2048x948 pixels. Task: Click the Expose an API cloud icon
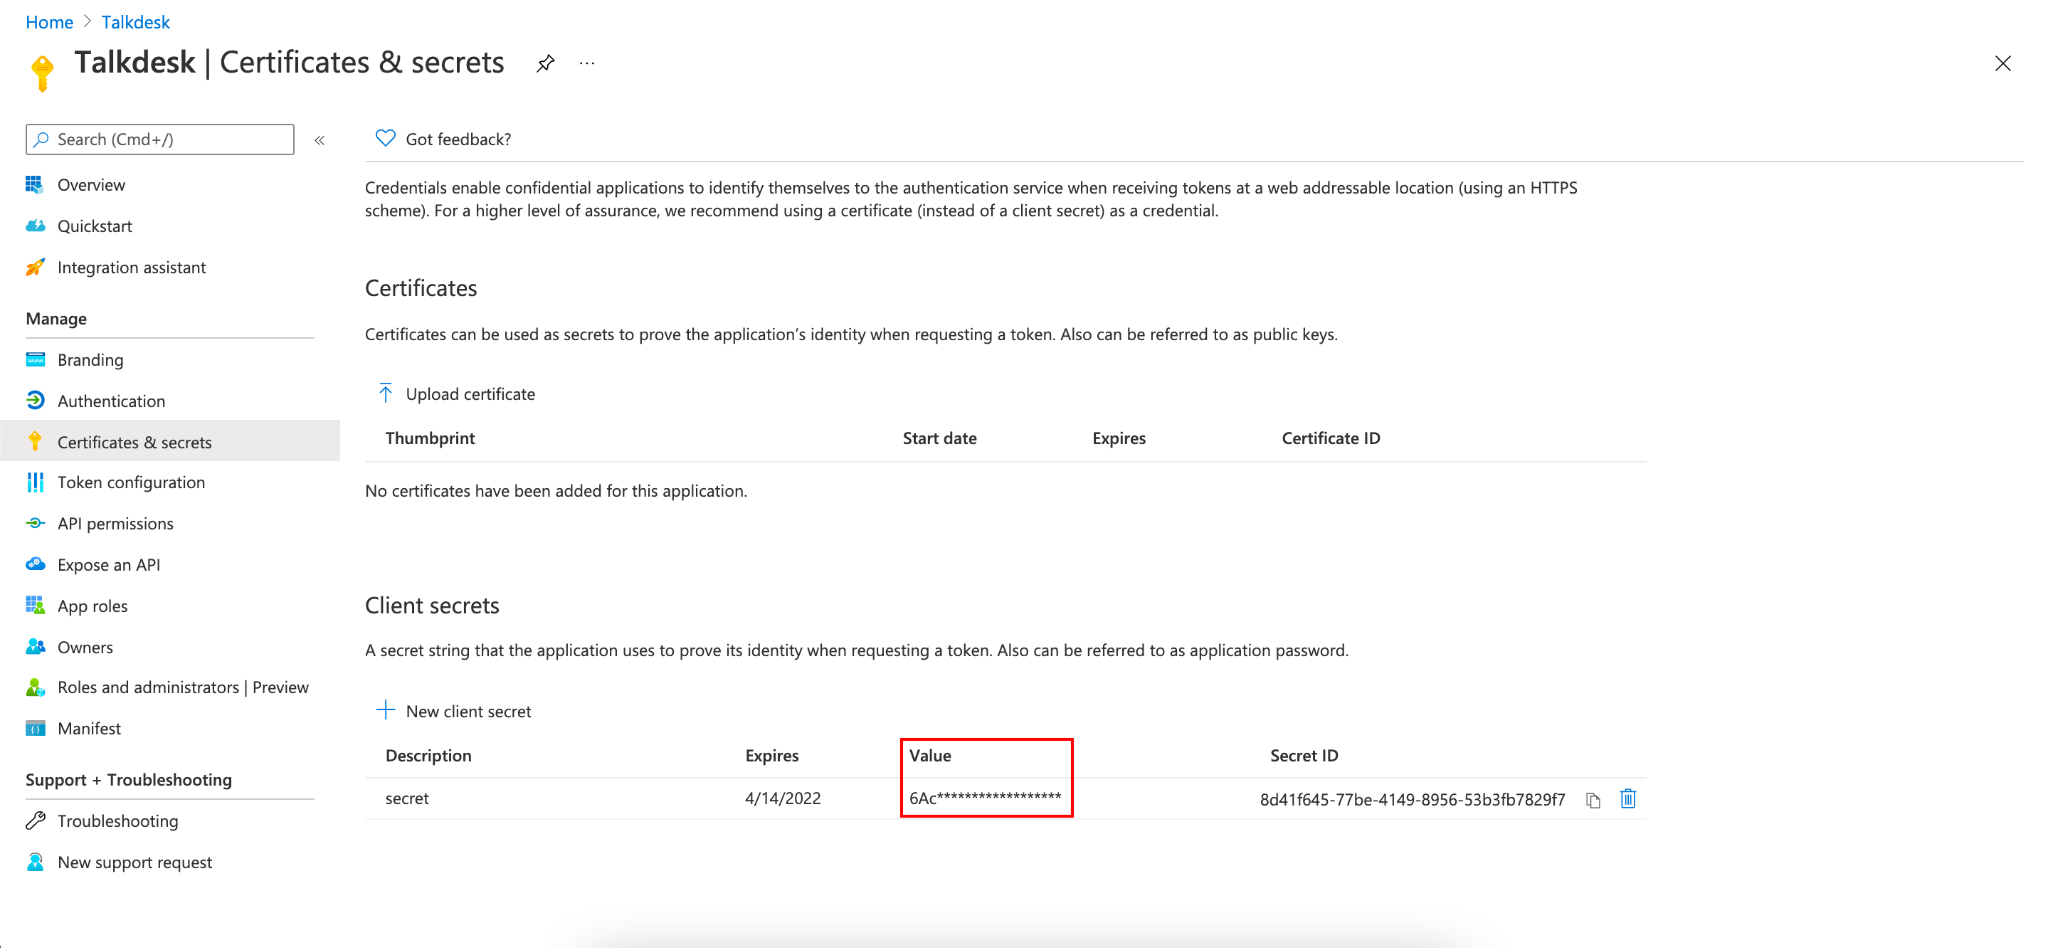tap(35, 564)
